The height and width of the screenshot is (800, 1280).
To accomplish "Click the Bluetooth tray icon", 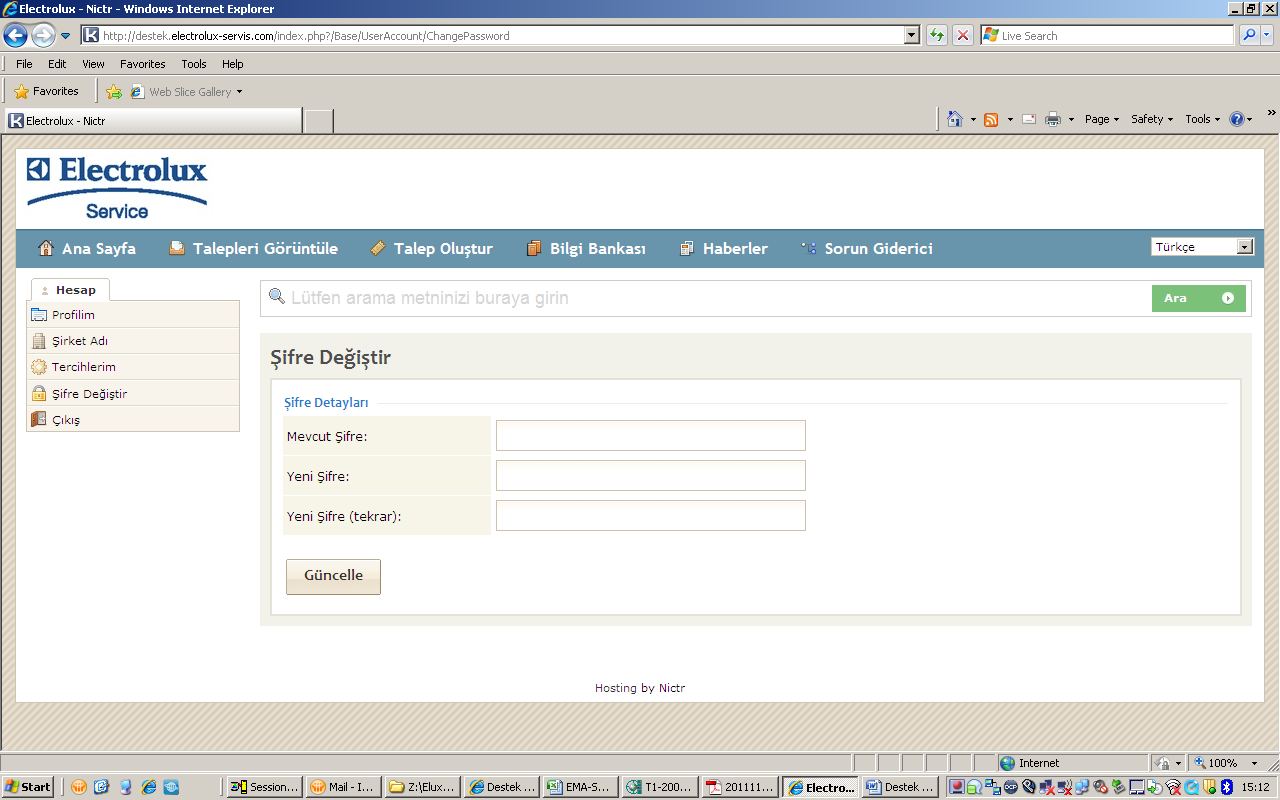I will pos(1227,787).
